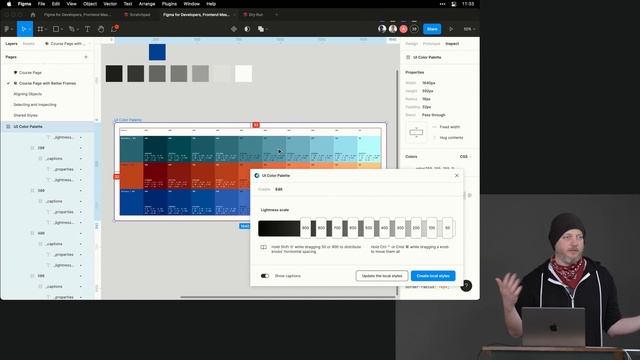Click the tip icon beside the Shift hint

(x=264, y=247)
